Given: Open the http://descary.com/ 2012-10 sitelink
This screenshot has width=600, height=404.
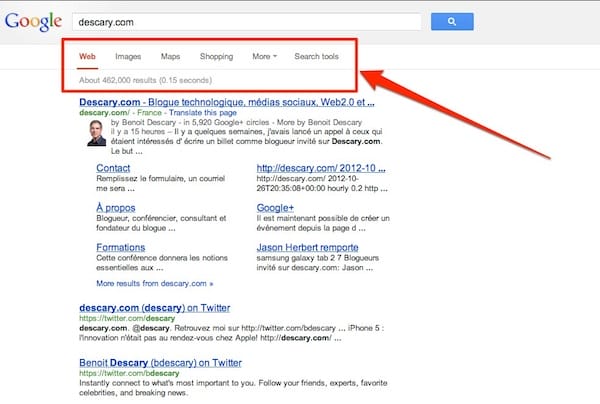Looking at the screenshot, I should pyautogui.click(x=321, y=168).
